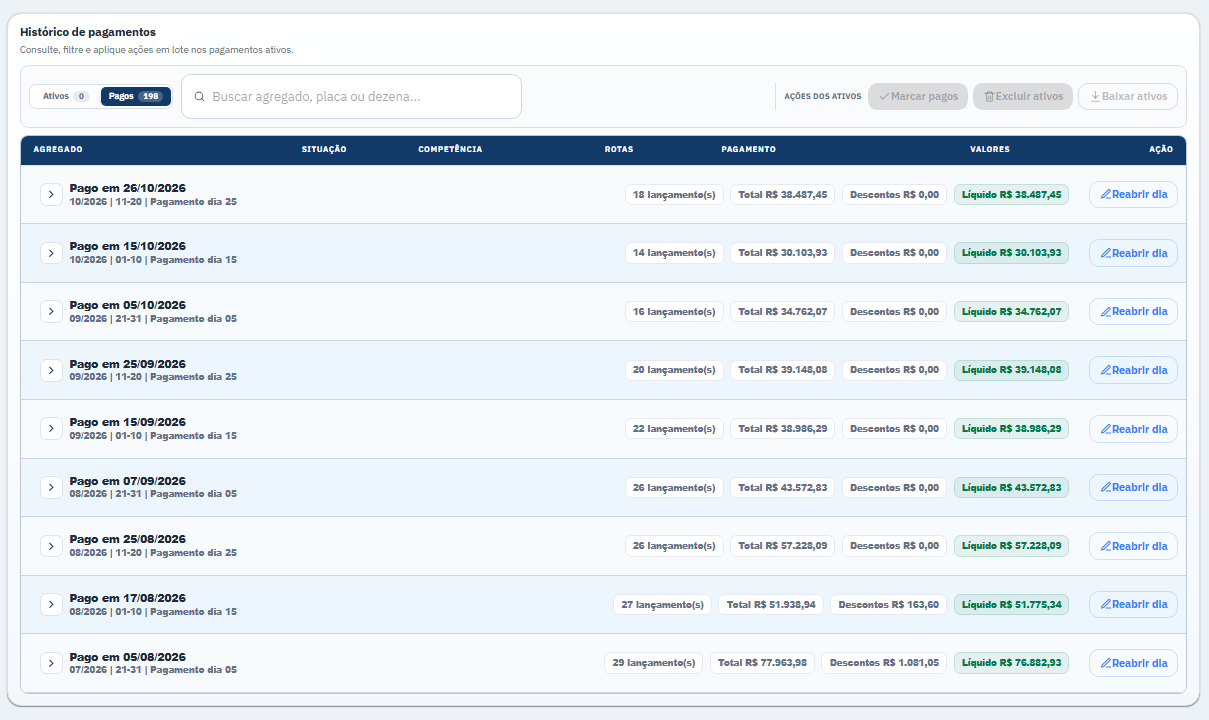
Task: Click the Líquido R$ 43.572,83 badge
Action: click(1011, 487)
